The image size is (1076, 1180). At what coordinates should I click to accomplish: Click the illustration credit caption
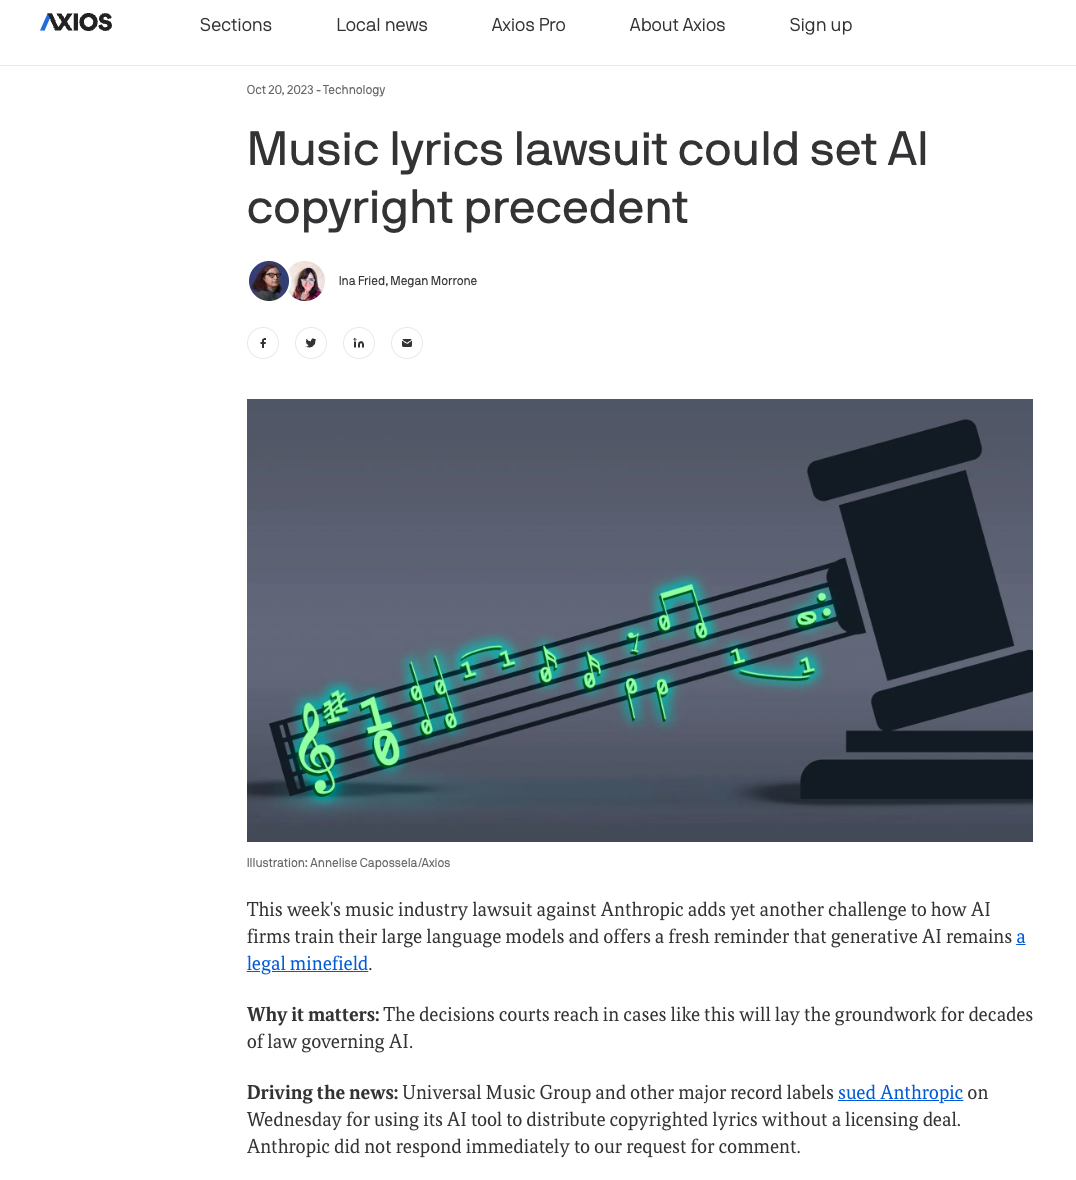pos(348,862)
